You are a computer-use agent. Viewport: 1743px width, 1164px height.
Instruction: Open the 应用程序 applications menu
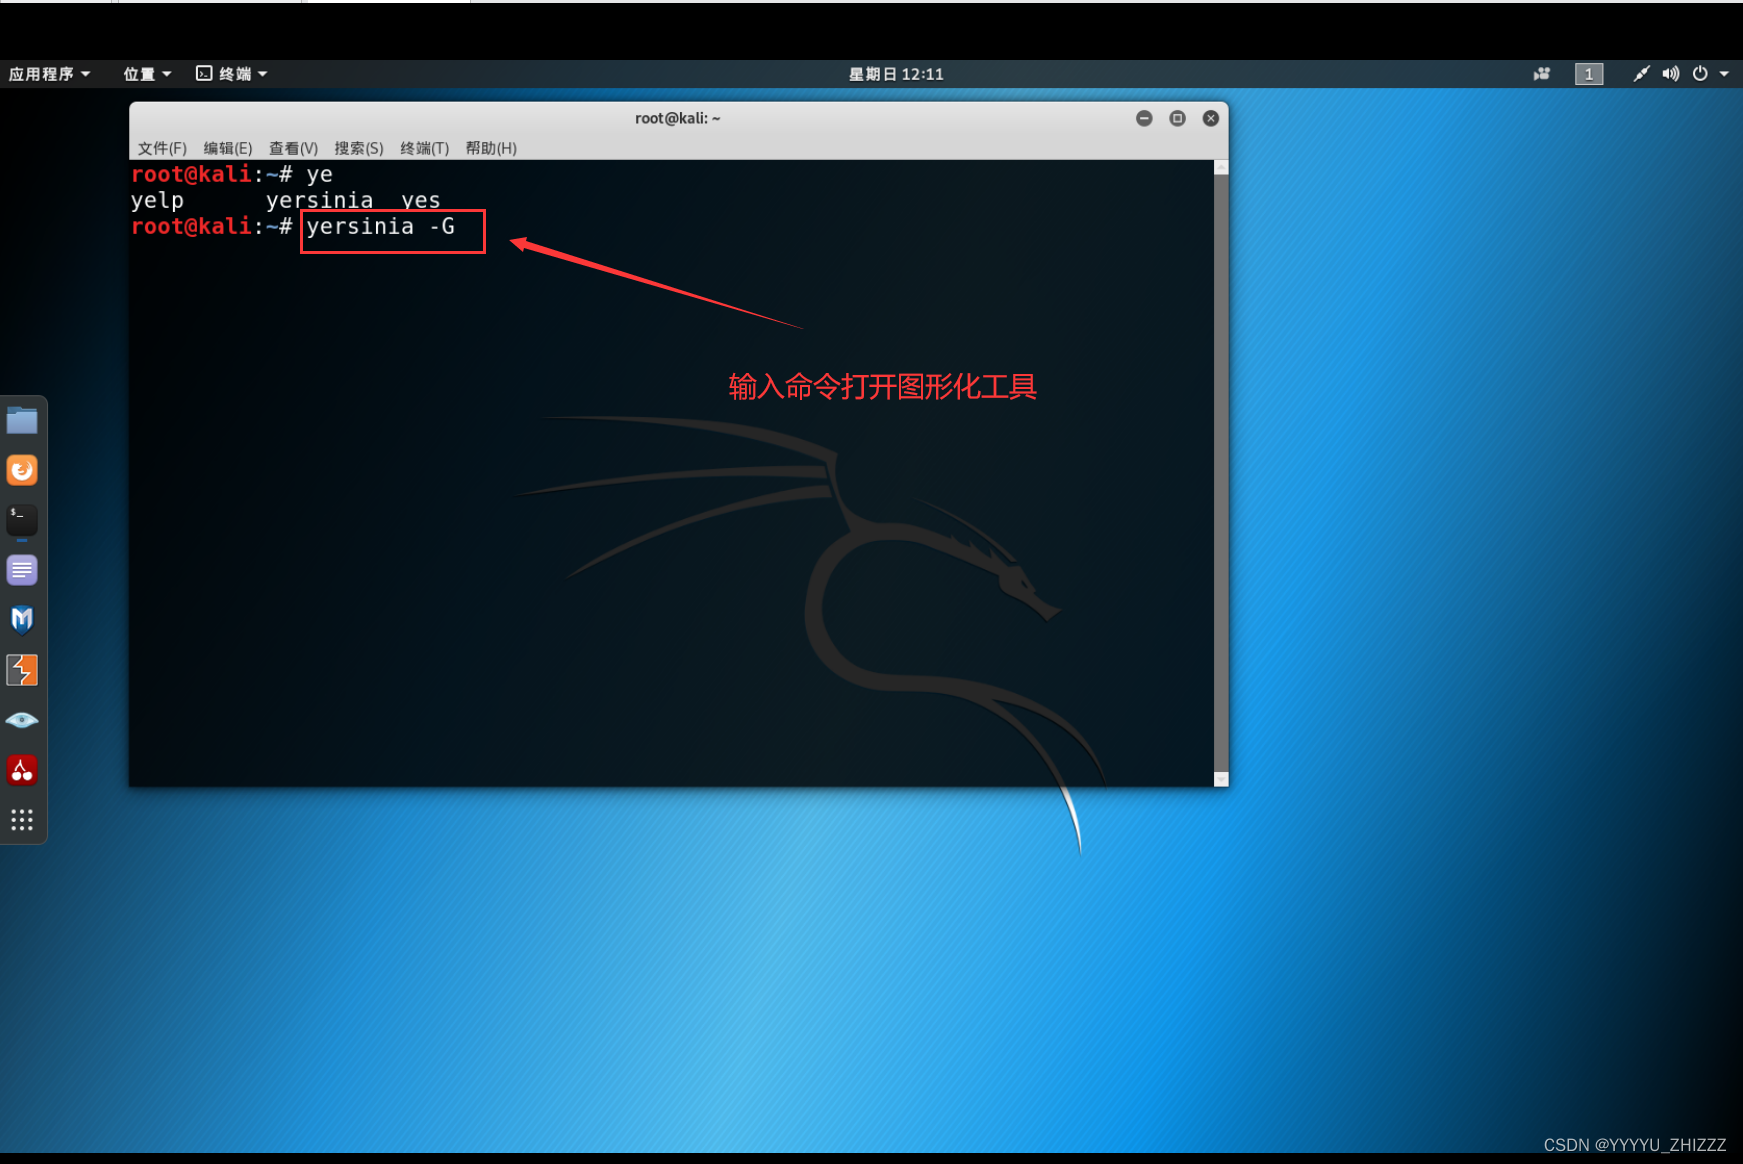click(49, 74)
